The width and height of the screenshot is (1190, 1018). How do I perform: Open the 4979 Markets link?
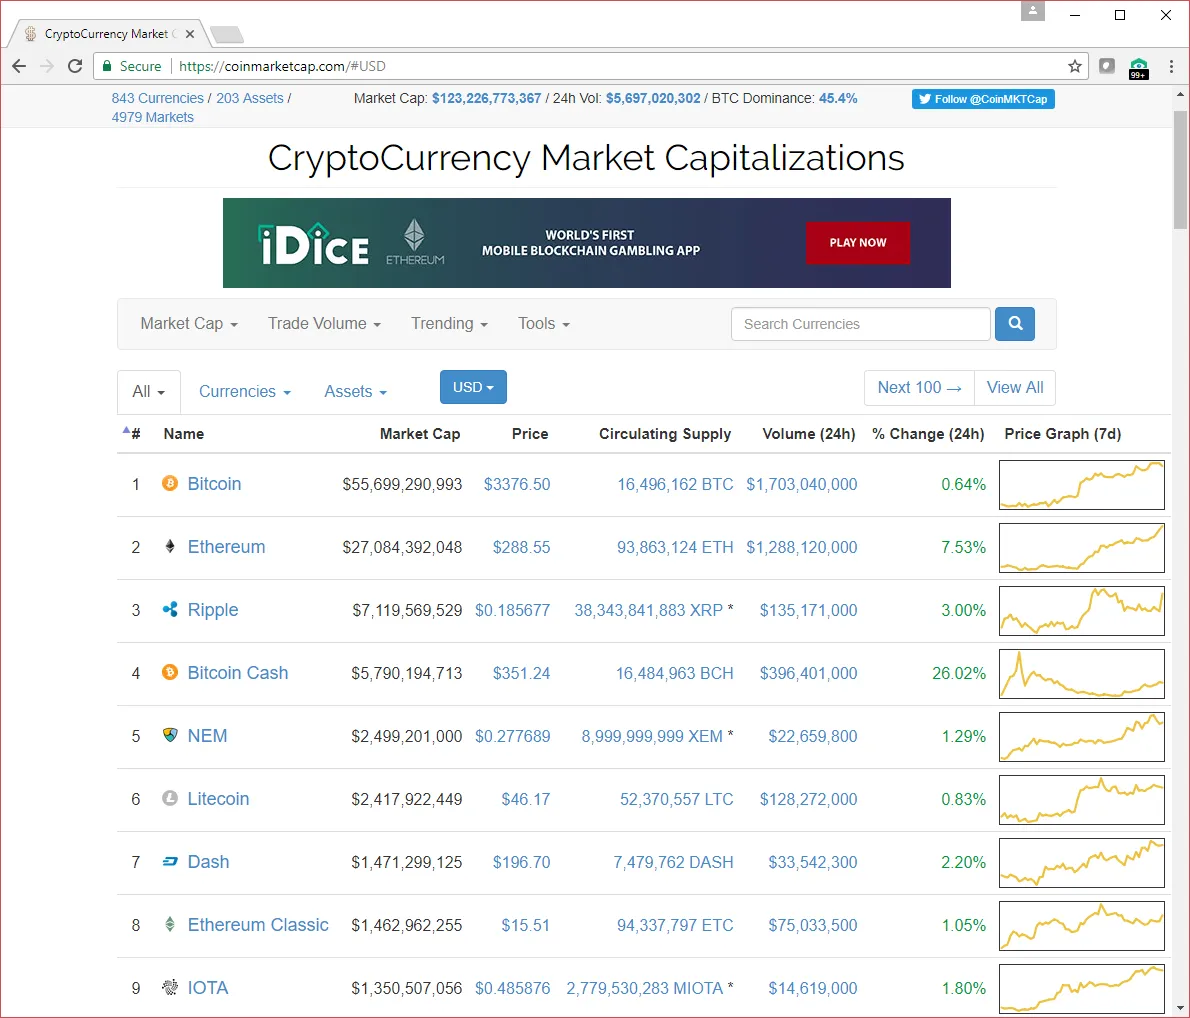(x=153, y=117)
